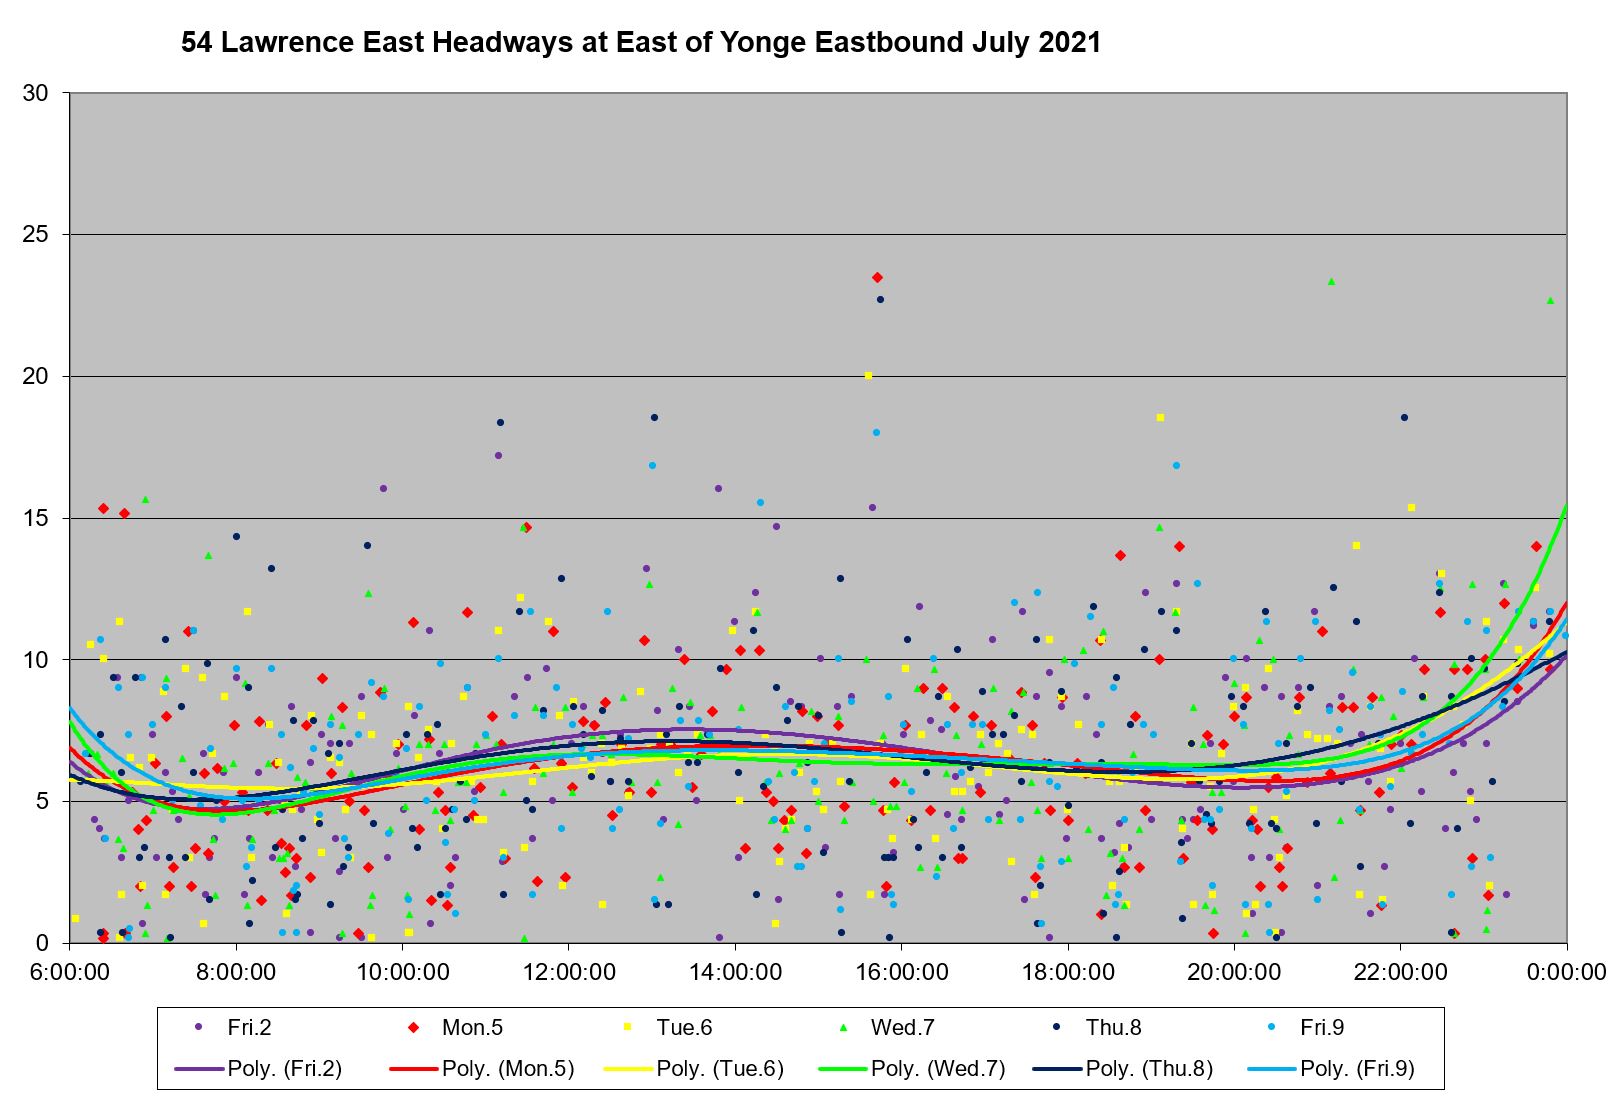Click the Fri.2 purple dot legend marker
This screenshot has width=1624, height=1101.
[198, 1027]
